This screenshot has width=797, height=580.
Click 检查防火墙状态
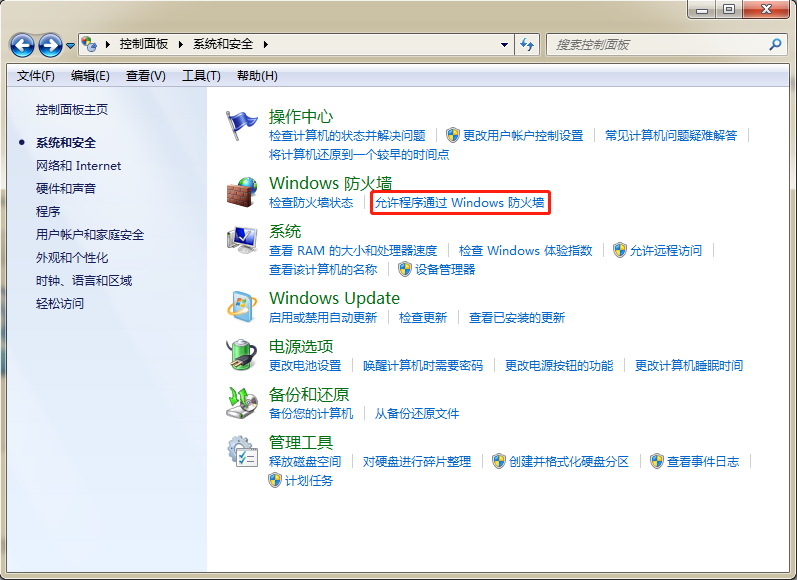point(311,203)
